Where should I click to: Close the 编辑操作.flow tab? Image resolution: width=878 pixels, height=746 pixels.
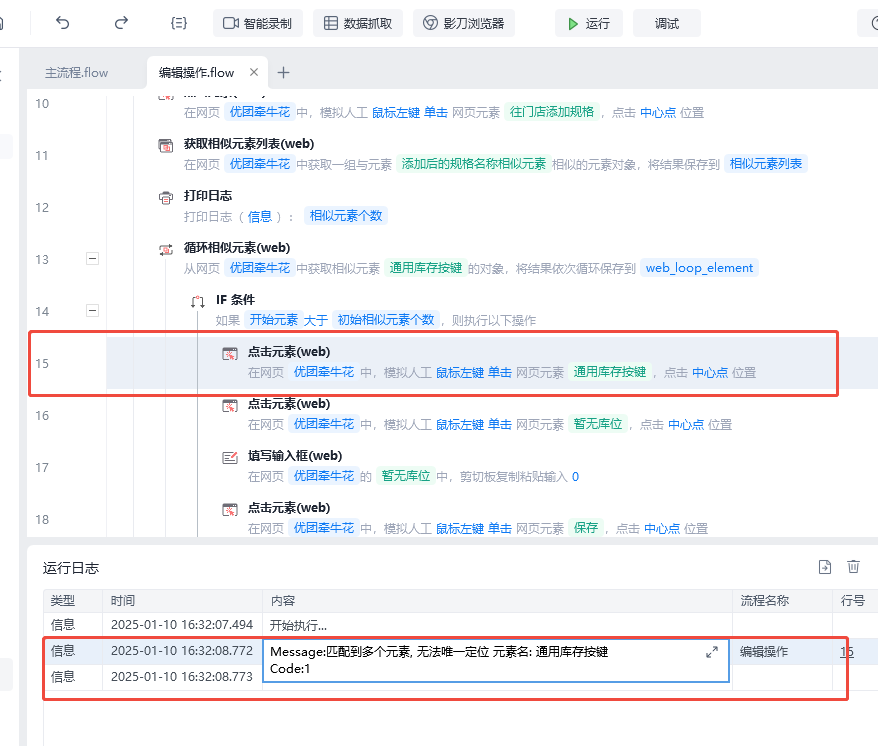(x=254, y=72)
